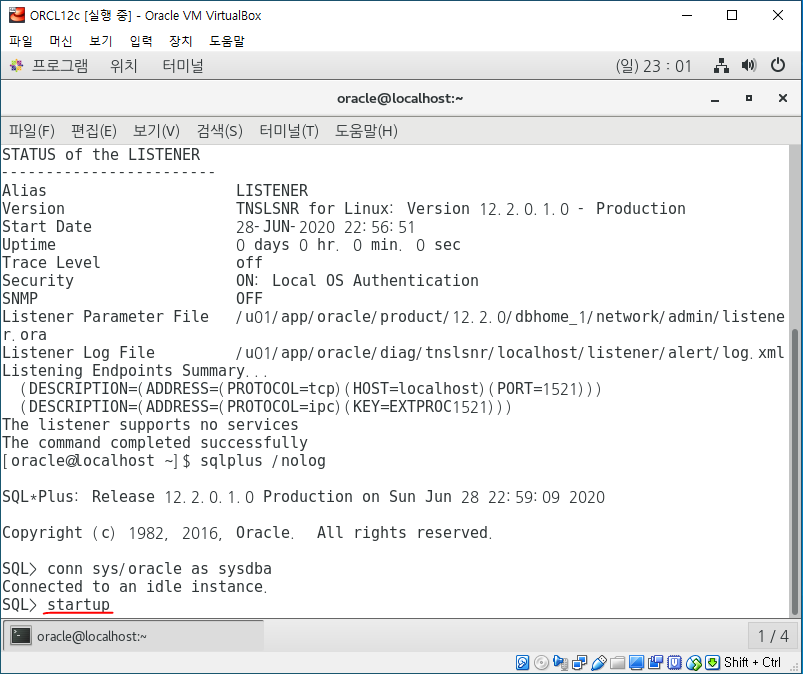Click VirtualBox network adapter status icon
The height and width of the screenshot is (674, 803).
pyautogui.click(x=579, y=662)
